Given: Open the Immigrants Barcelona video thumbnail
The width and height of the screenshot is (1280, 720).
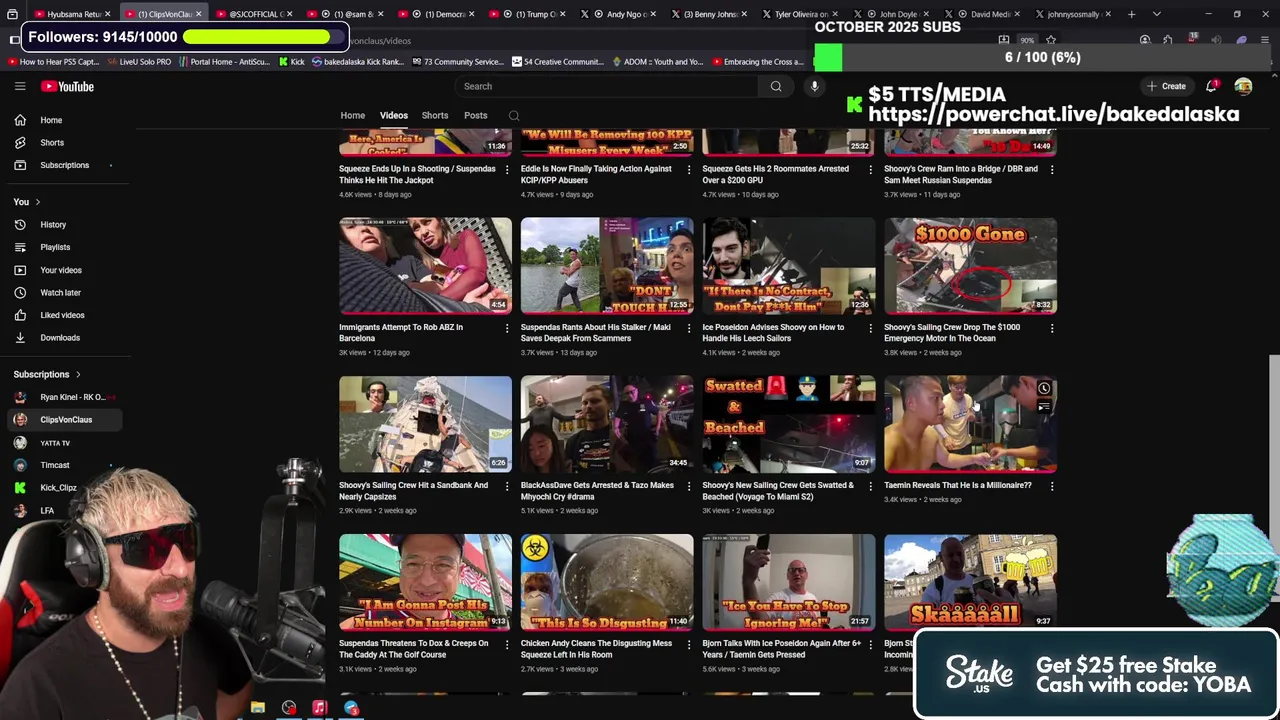Looking at the screenshot, I should 425,266.
